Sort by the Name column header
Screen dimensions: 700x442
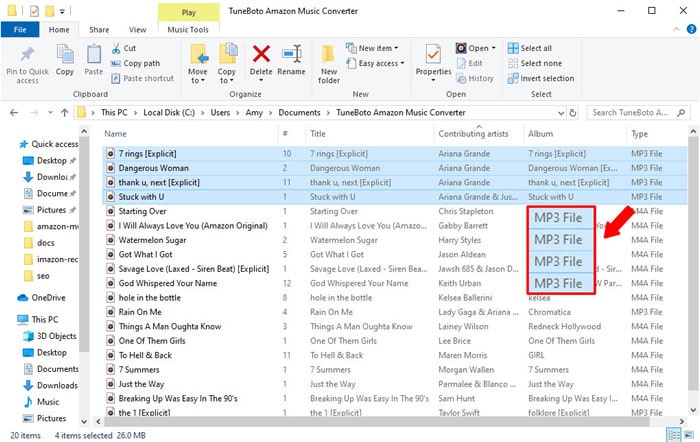click(116, 134)
